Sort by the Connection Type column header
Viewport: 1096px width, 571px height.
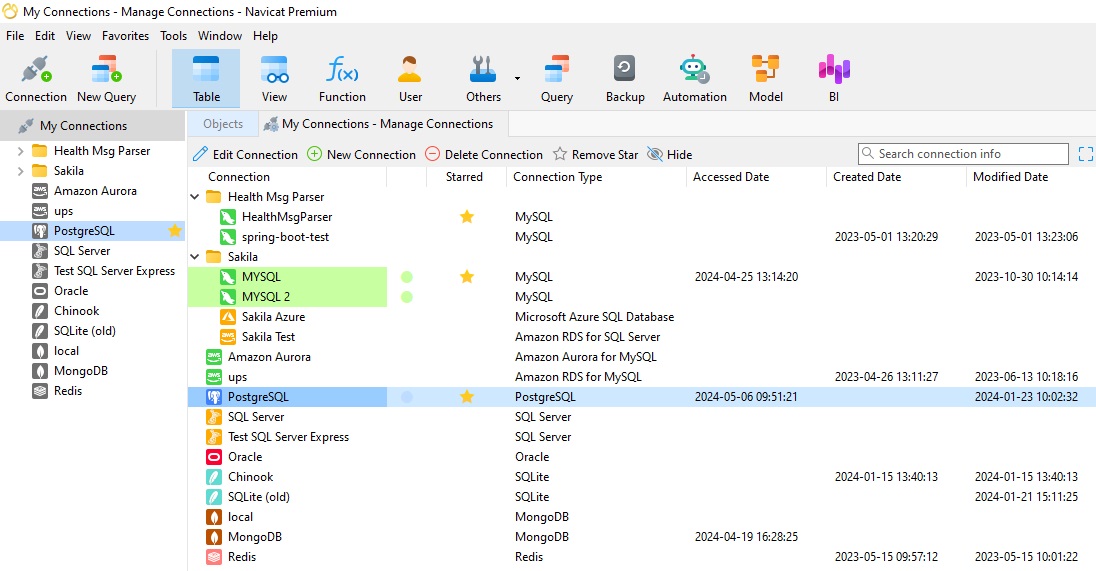[x=596, y=177]
